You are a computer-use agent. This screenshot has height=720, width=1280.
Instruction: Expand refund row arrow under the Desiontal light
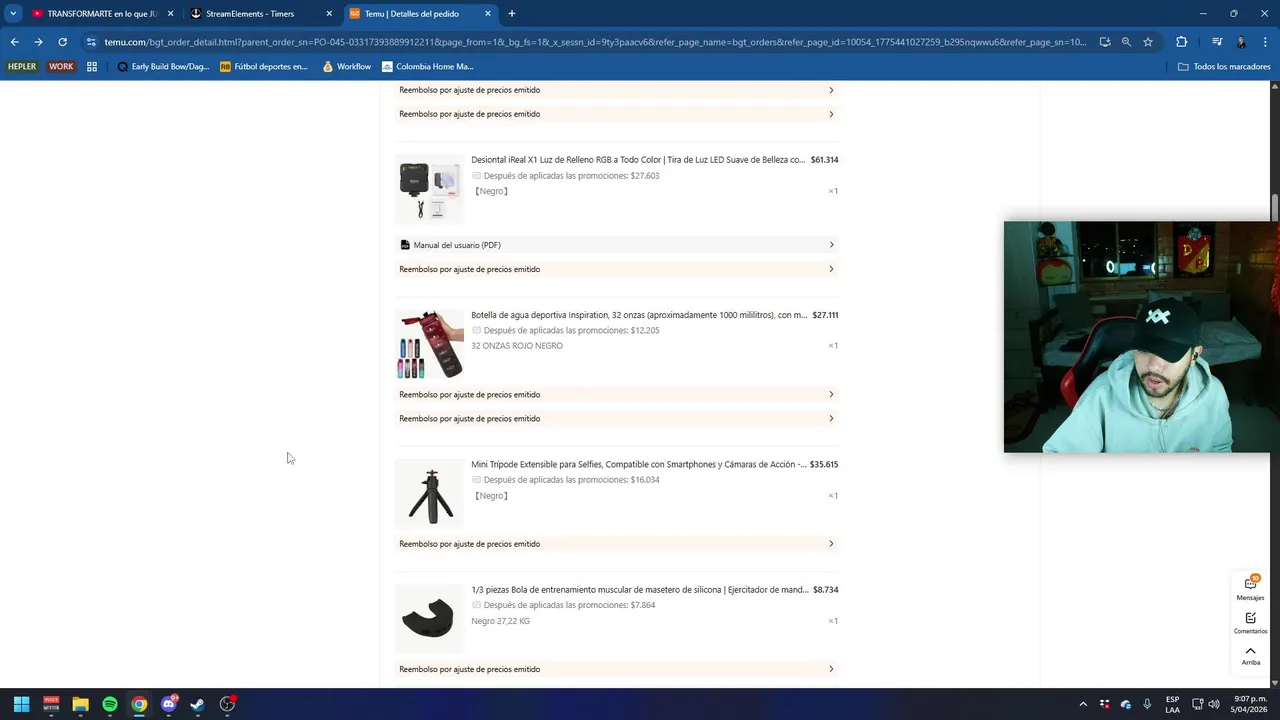coord(831,269)
